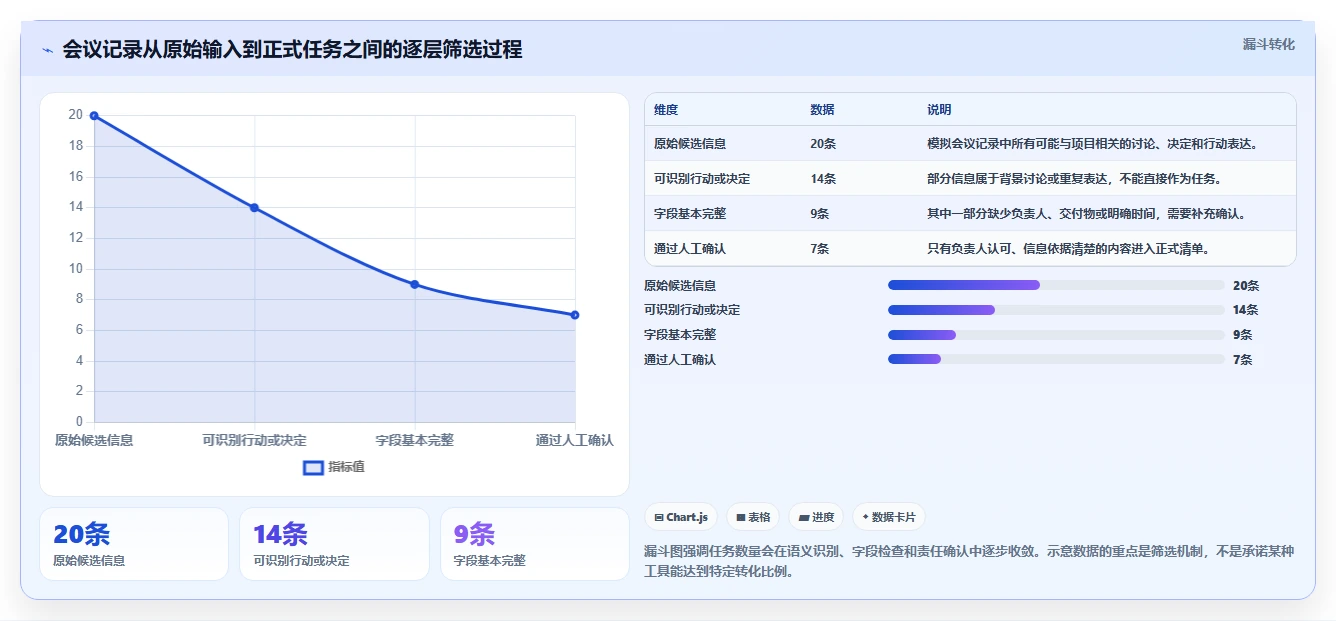
Task: Click the 9条 字段基本完整 stat card
Action: (535, 544)
